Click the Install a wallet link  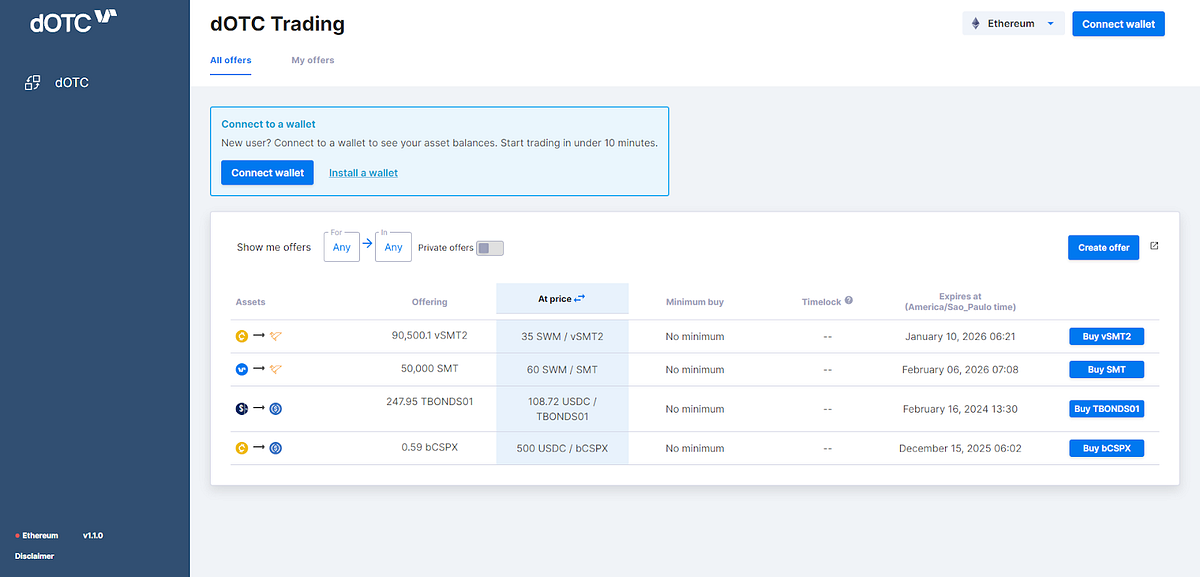[x=363, y=172]
